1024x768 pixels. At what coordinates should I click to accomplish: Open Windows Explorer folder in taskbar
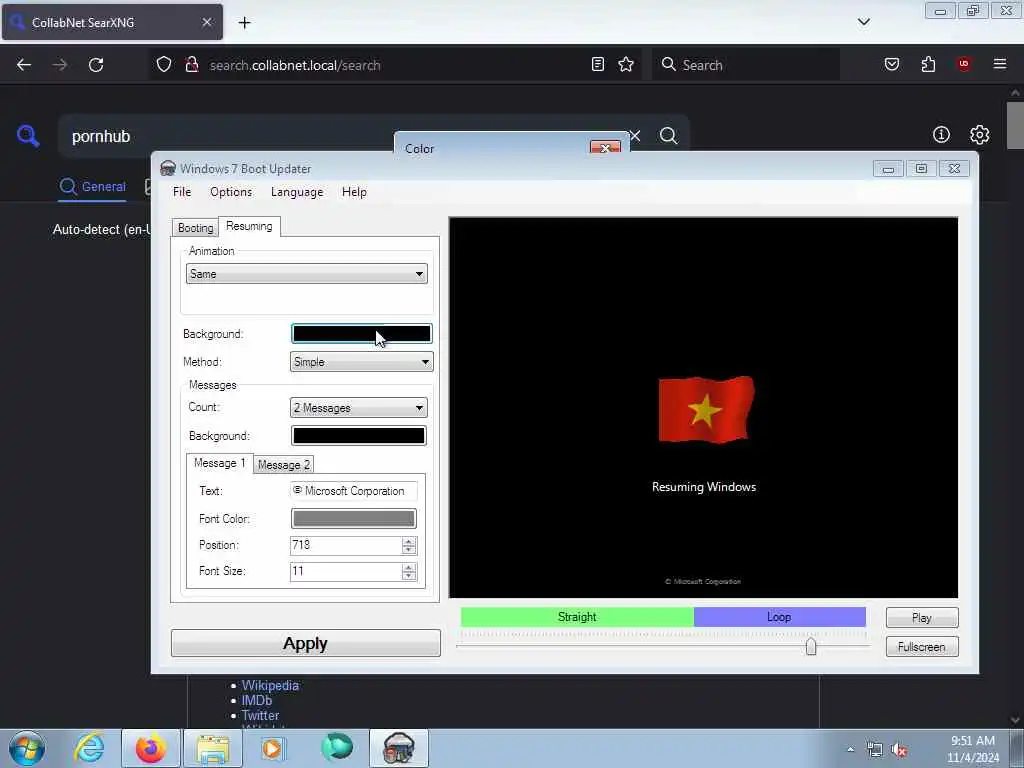pyautogui.click(x=213, y=748)
